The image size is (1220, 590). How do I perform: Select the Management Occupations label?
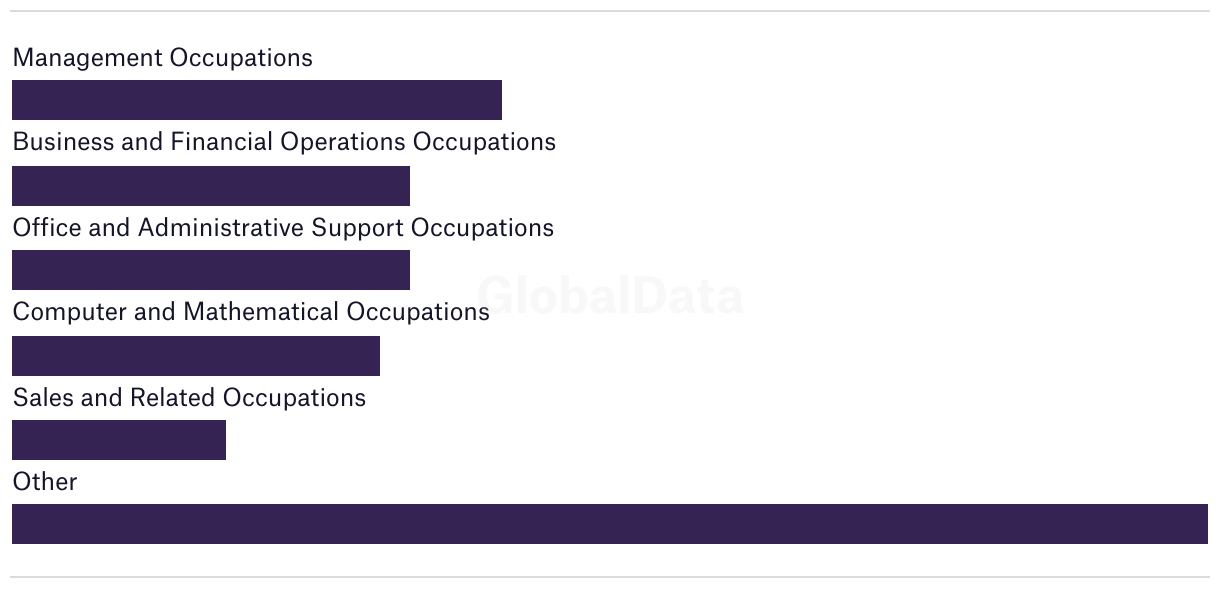pyautogui.click(x=162, y=58)
